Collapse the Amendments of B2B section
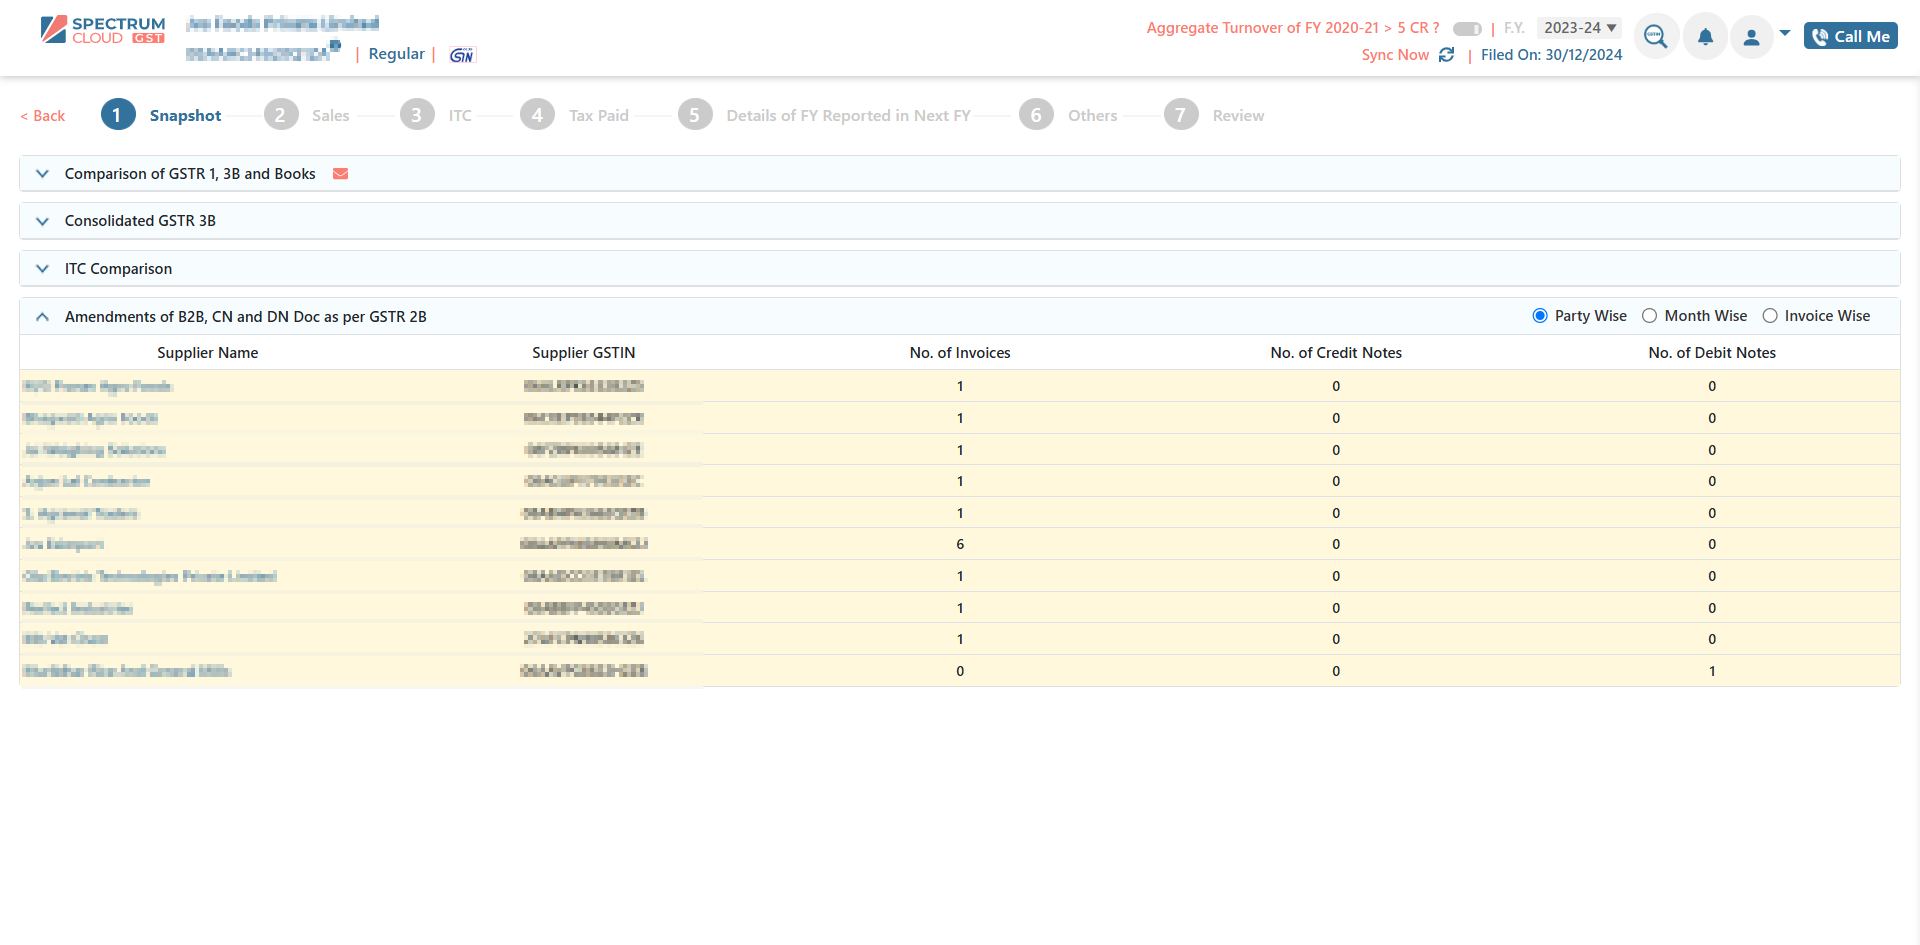 point(42,317)
